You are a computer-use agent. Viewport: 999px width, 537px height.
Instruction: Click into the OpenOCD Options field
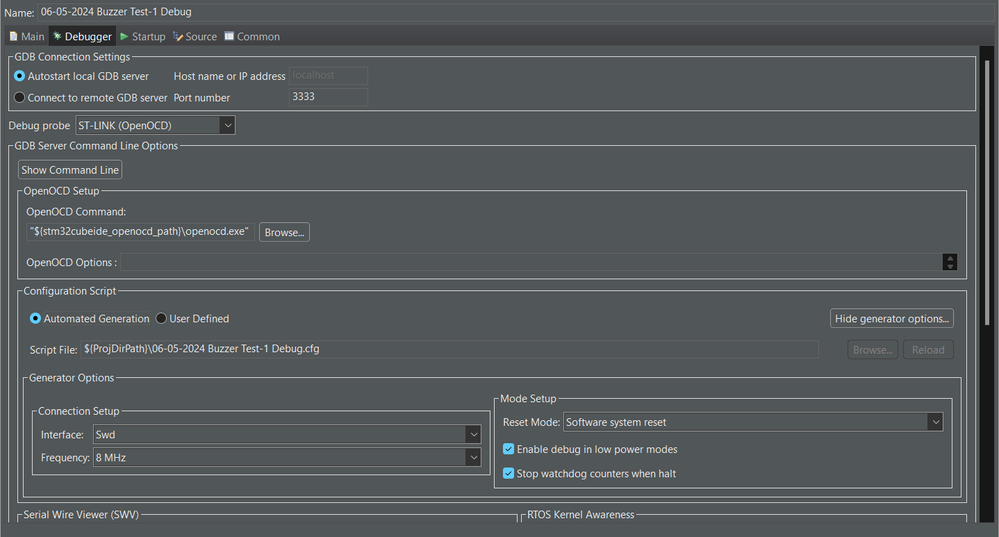tap(530, 262)
